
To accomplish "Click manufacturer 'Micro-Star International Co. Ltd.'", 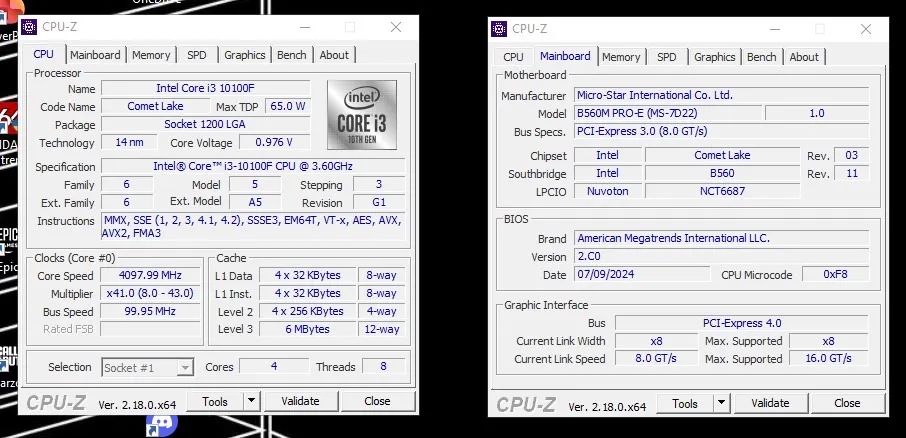I will (721, 95).
